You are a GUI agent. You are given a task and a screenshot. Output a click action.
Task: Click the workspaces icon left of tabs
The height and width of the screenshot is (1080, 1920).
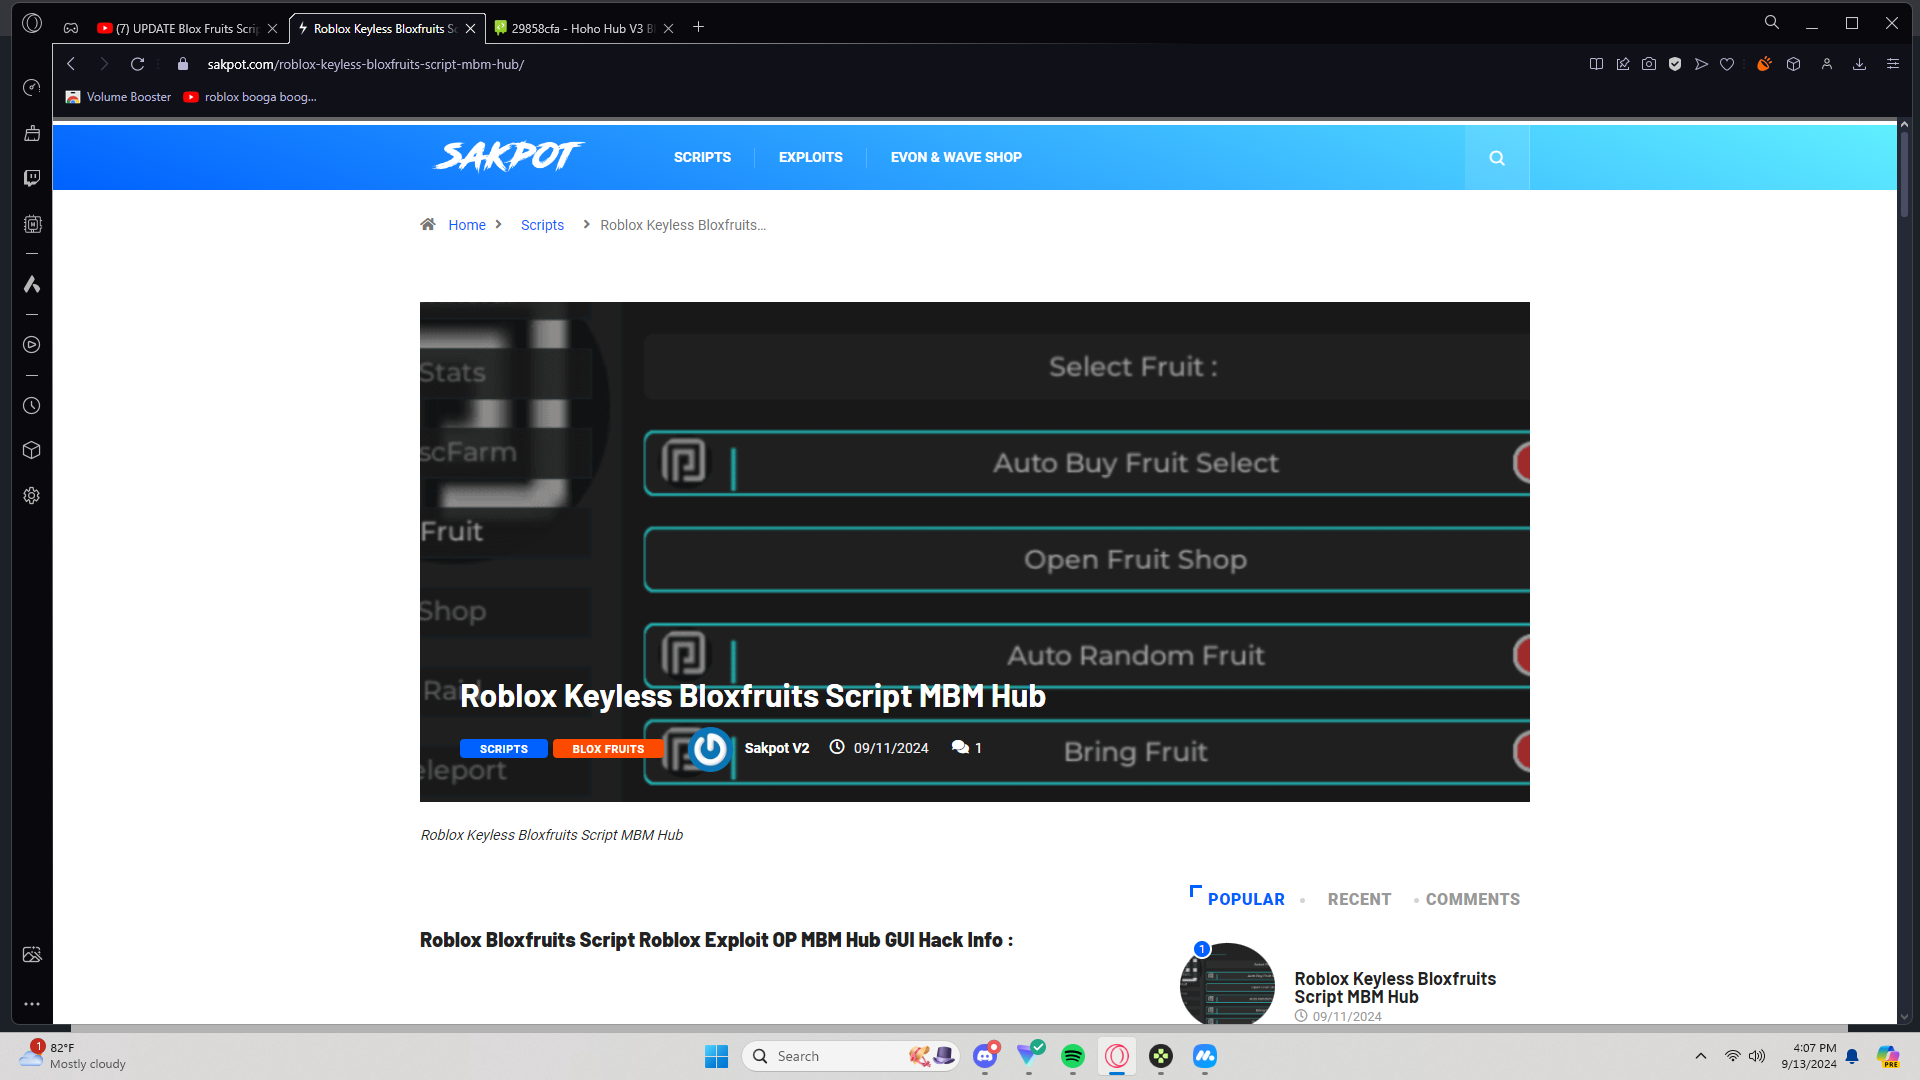(71, 28)
